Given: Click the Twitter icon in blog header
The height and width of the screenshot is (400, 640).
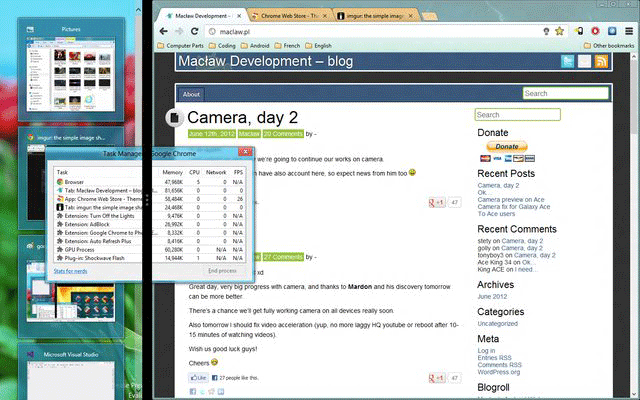Looking at the screenshot, I should [567, 62].
